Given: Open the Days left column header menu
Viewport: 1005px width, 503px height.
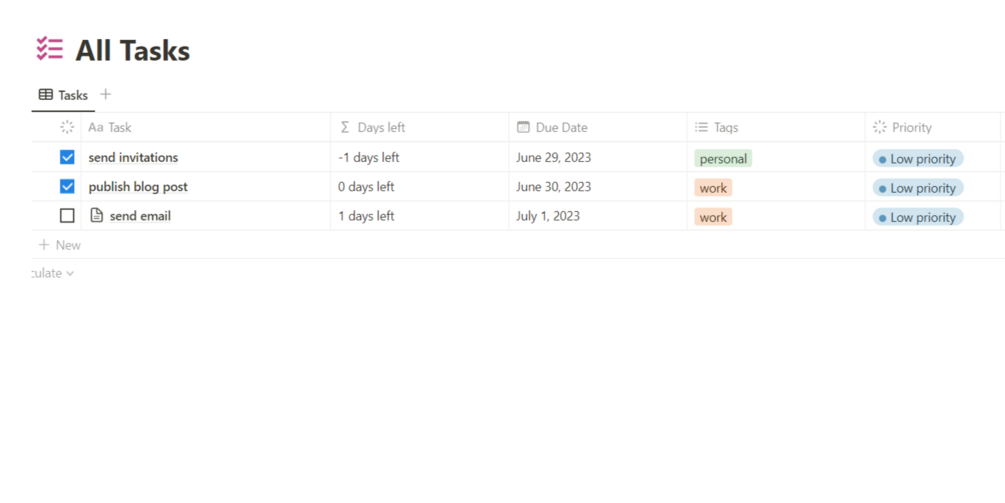Looking at the screenshot, I should tap(381, 127).
